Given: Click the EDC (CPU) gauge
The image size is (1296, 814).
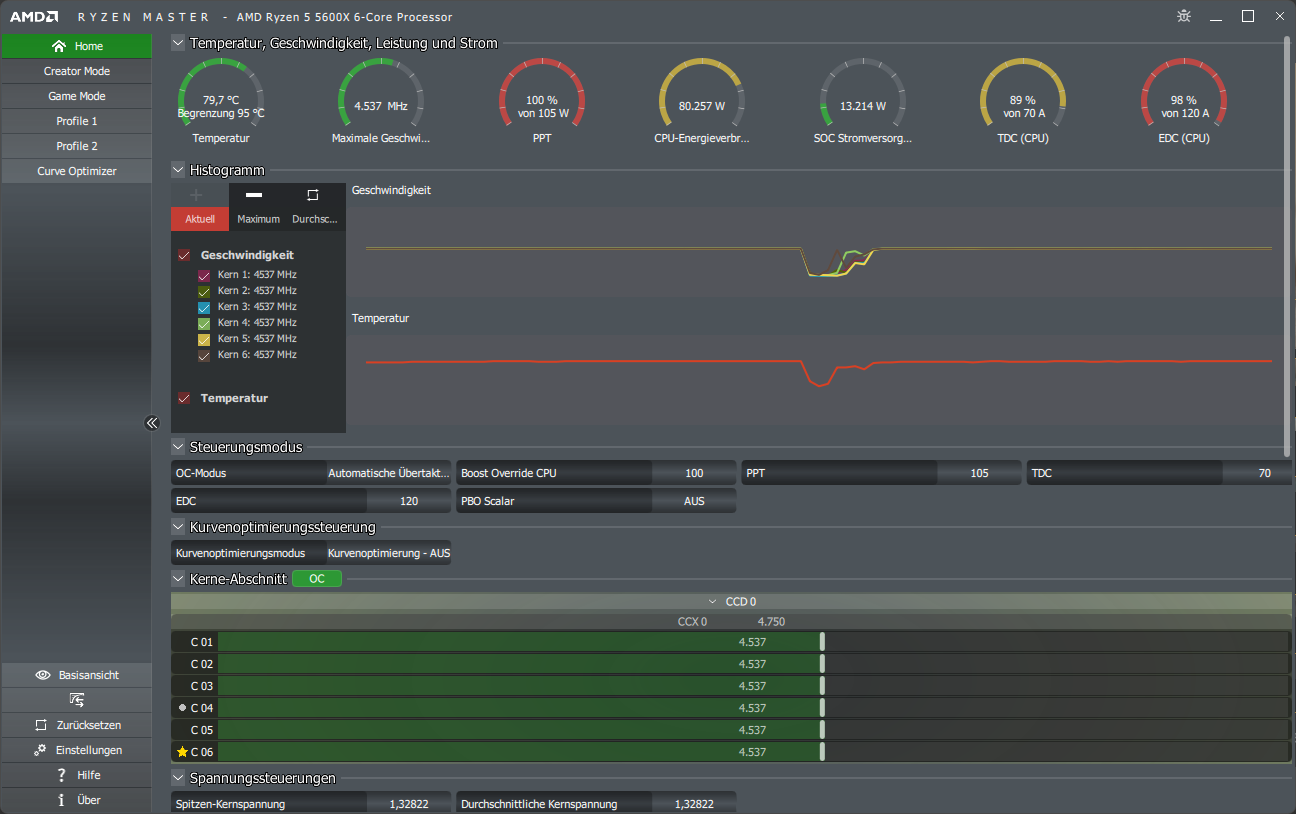Looking at the screenshot, I should tap(1183, 100).
